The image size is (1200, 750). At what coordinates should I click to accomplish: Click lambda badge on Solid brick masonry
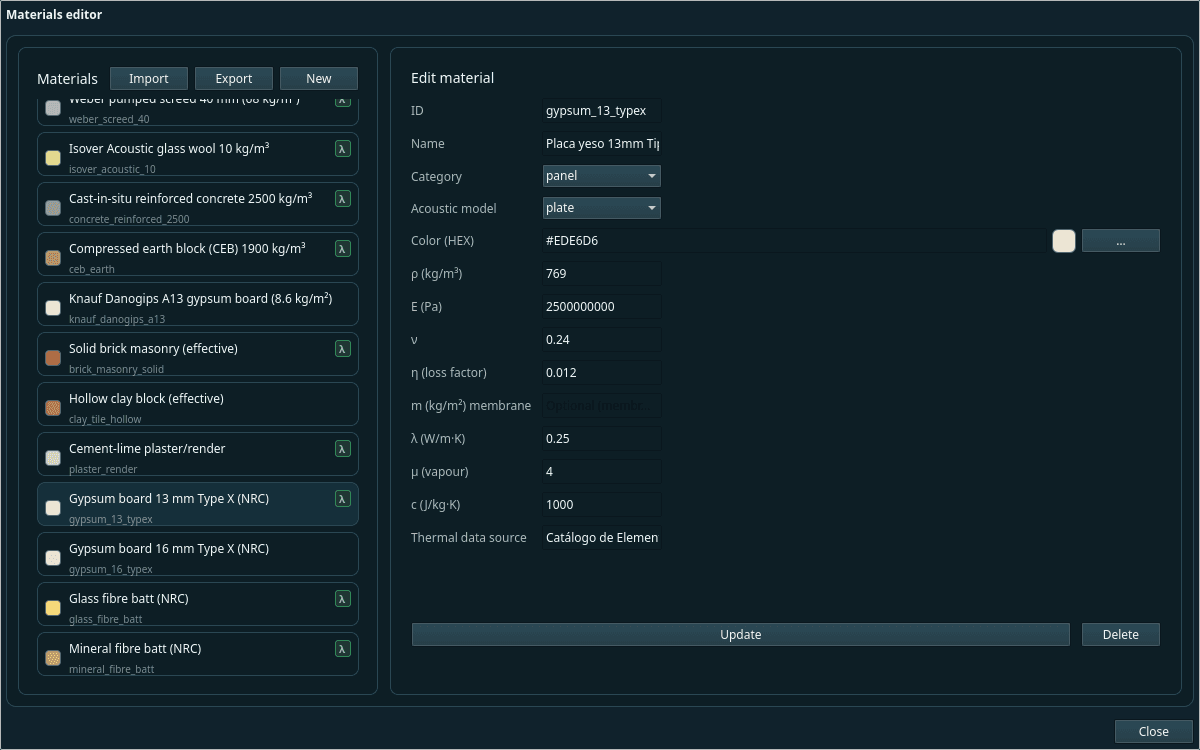[x=343, y=349]
